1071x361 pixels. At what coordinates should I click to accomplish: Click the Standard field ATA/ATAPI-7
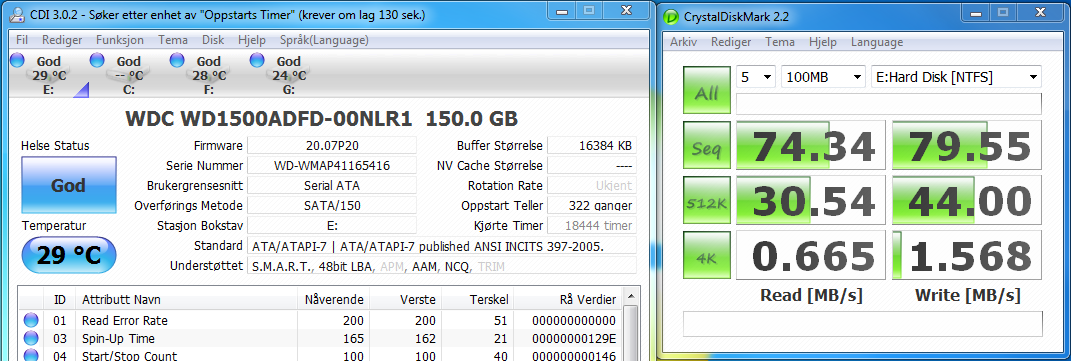[x=442, y=246]
